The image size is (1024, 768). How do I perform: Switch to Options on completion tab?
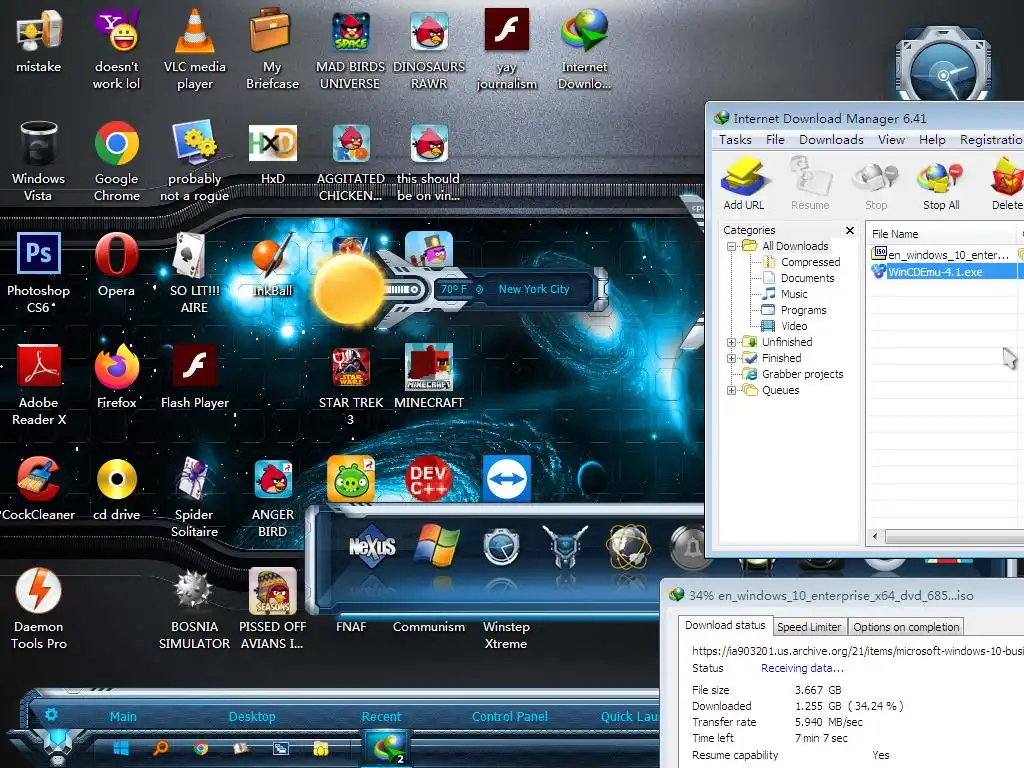(x=906, y=627)
